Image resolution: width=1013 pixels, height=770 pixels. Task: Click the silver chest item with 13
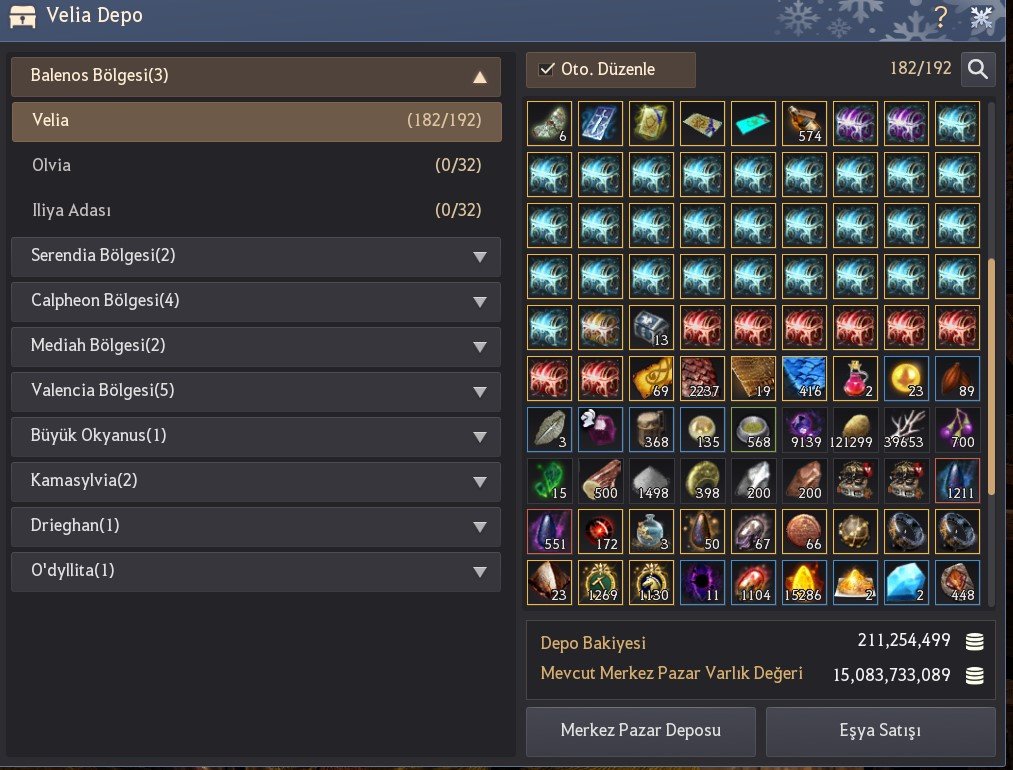[x=651, y=327]
